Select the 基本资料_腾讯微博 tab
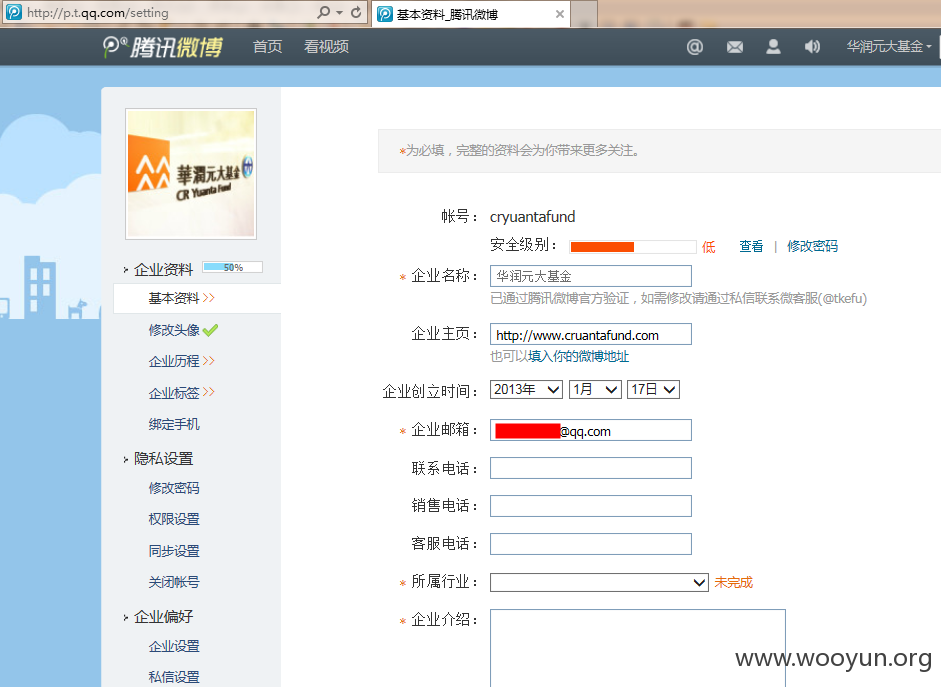941x687 pixels. (471, 14)
